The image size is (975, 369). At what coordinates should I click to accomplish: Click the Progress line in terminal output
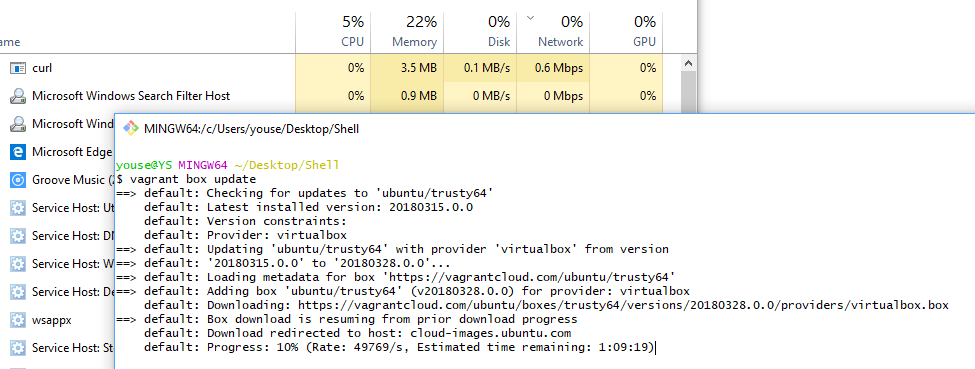click(x=400, y=348)
